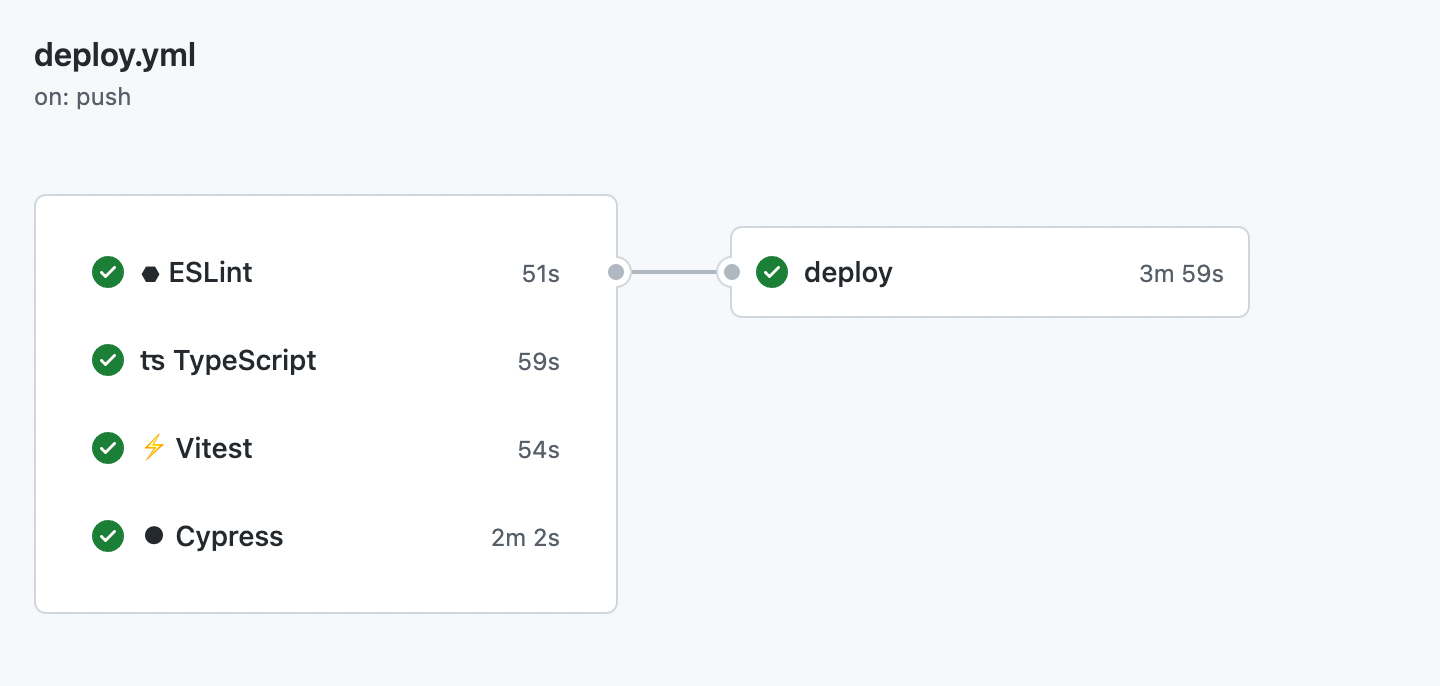
Task: Click the lightning bolt icon before Vitest
Action: (153, 448)
